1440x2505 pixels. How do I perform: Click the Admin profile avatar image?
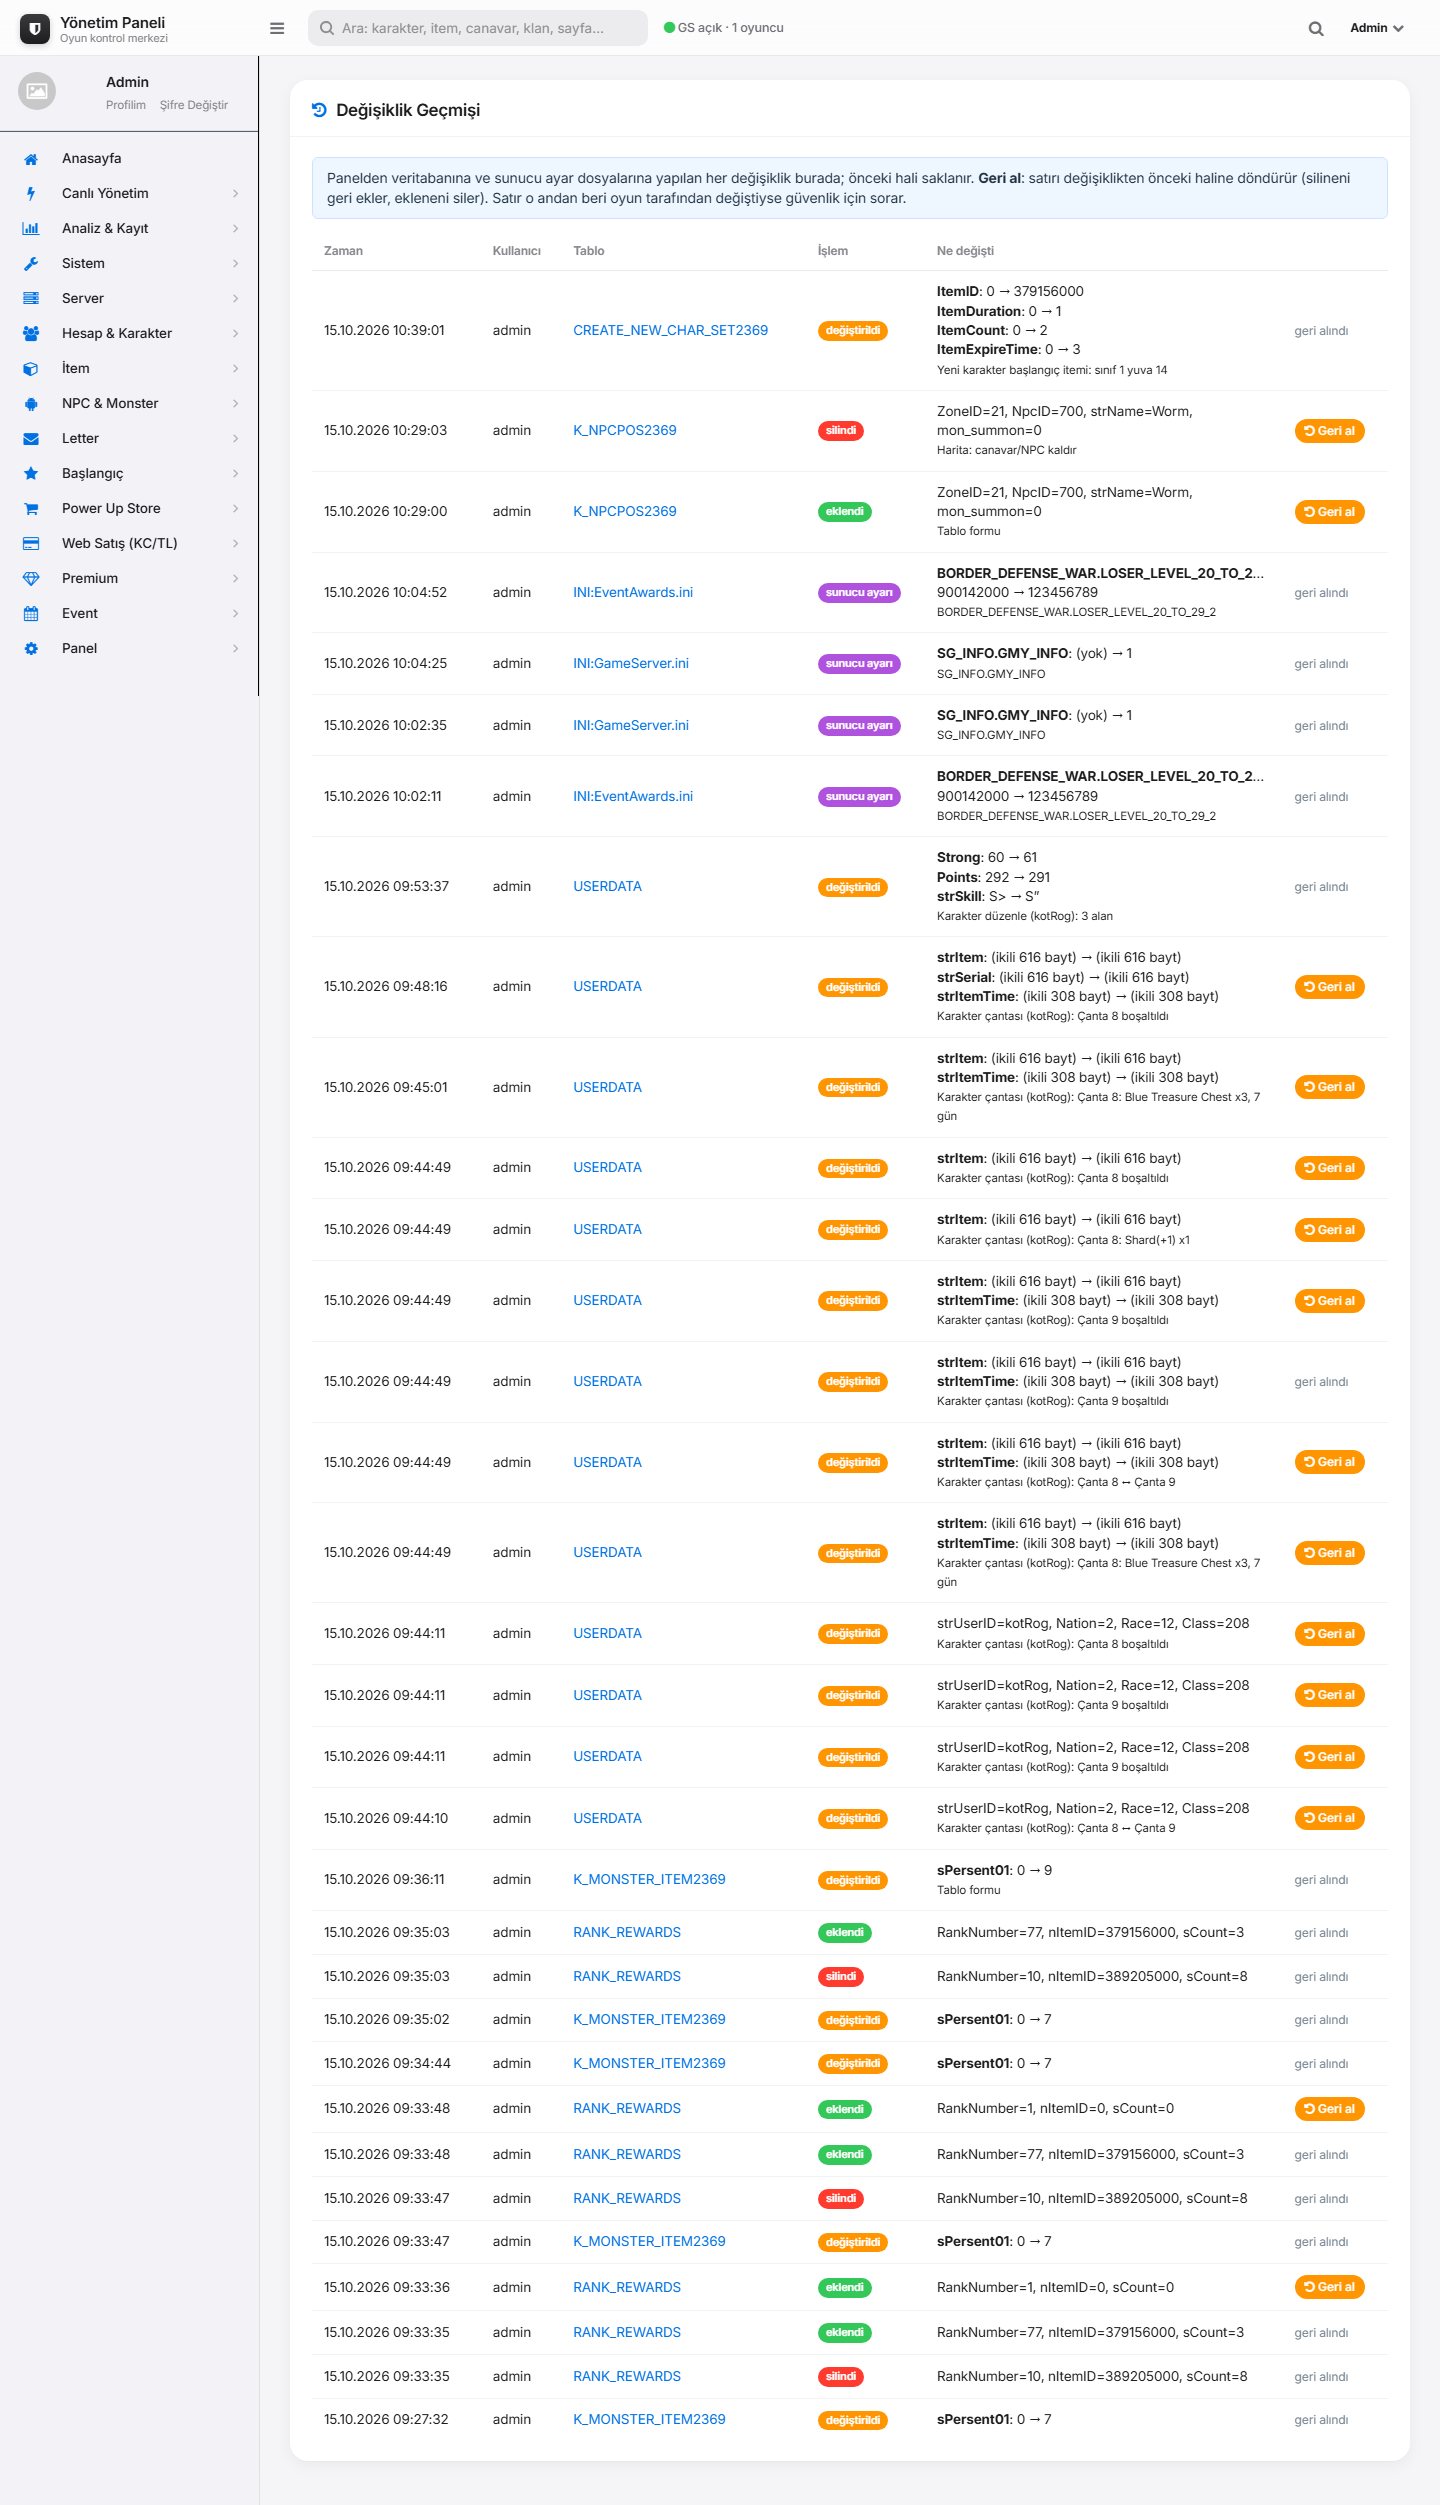(37, 91)
